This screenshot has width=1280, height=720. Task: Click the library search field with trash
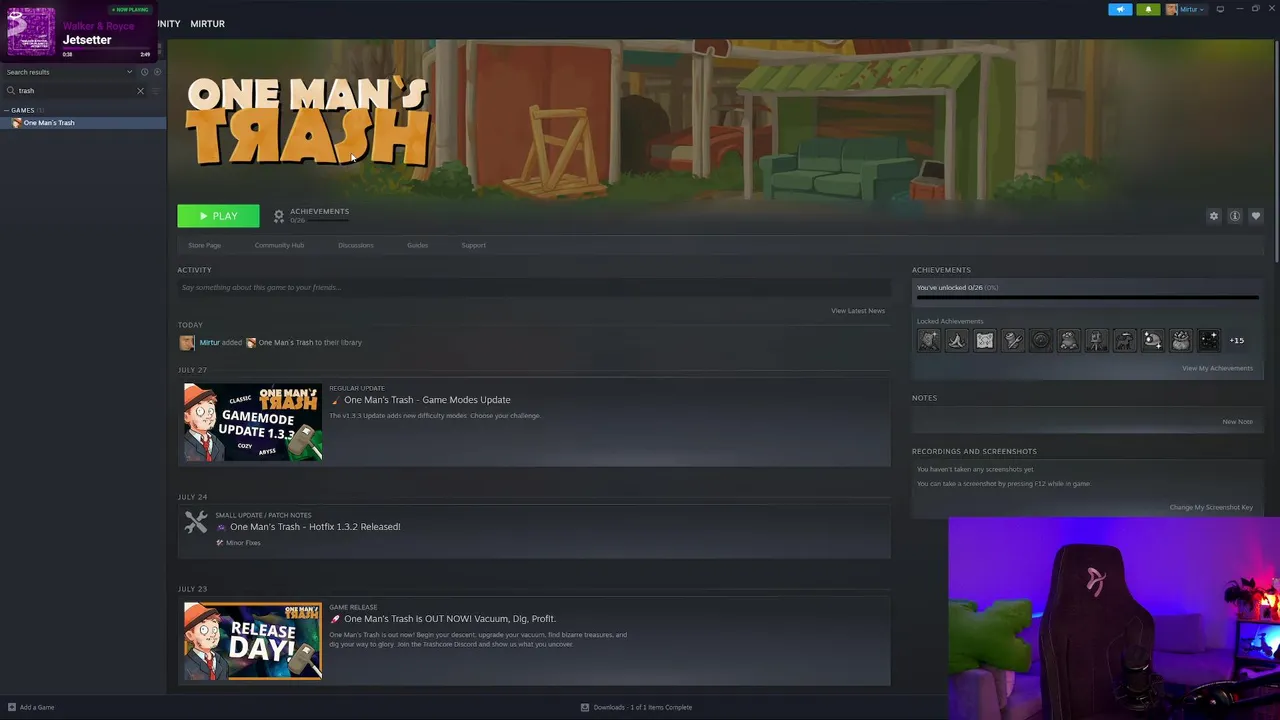[75, 91]
